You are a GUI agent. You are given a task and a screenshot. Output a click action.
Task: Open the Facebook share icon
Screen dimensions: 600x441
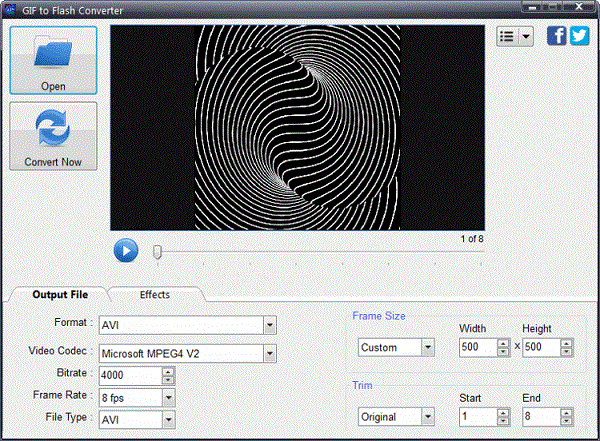coord(556,36)
